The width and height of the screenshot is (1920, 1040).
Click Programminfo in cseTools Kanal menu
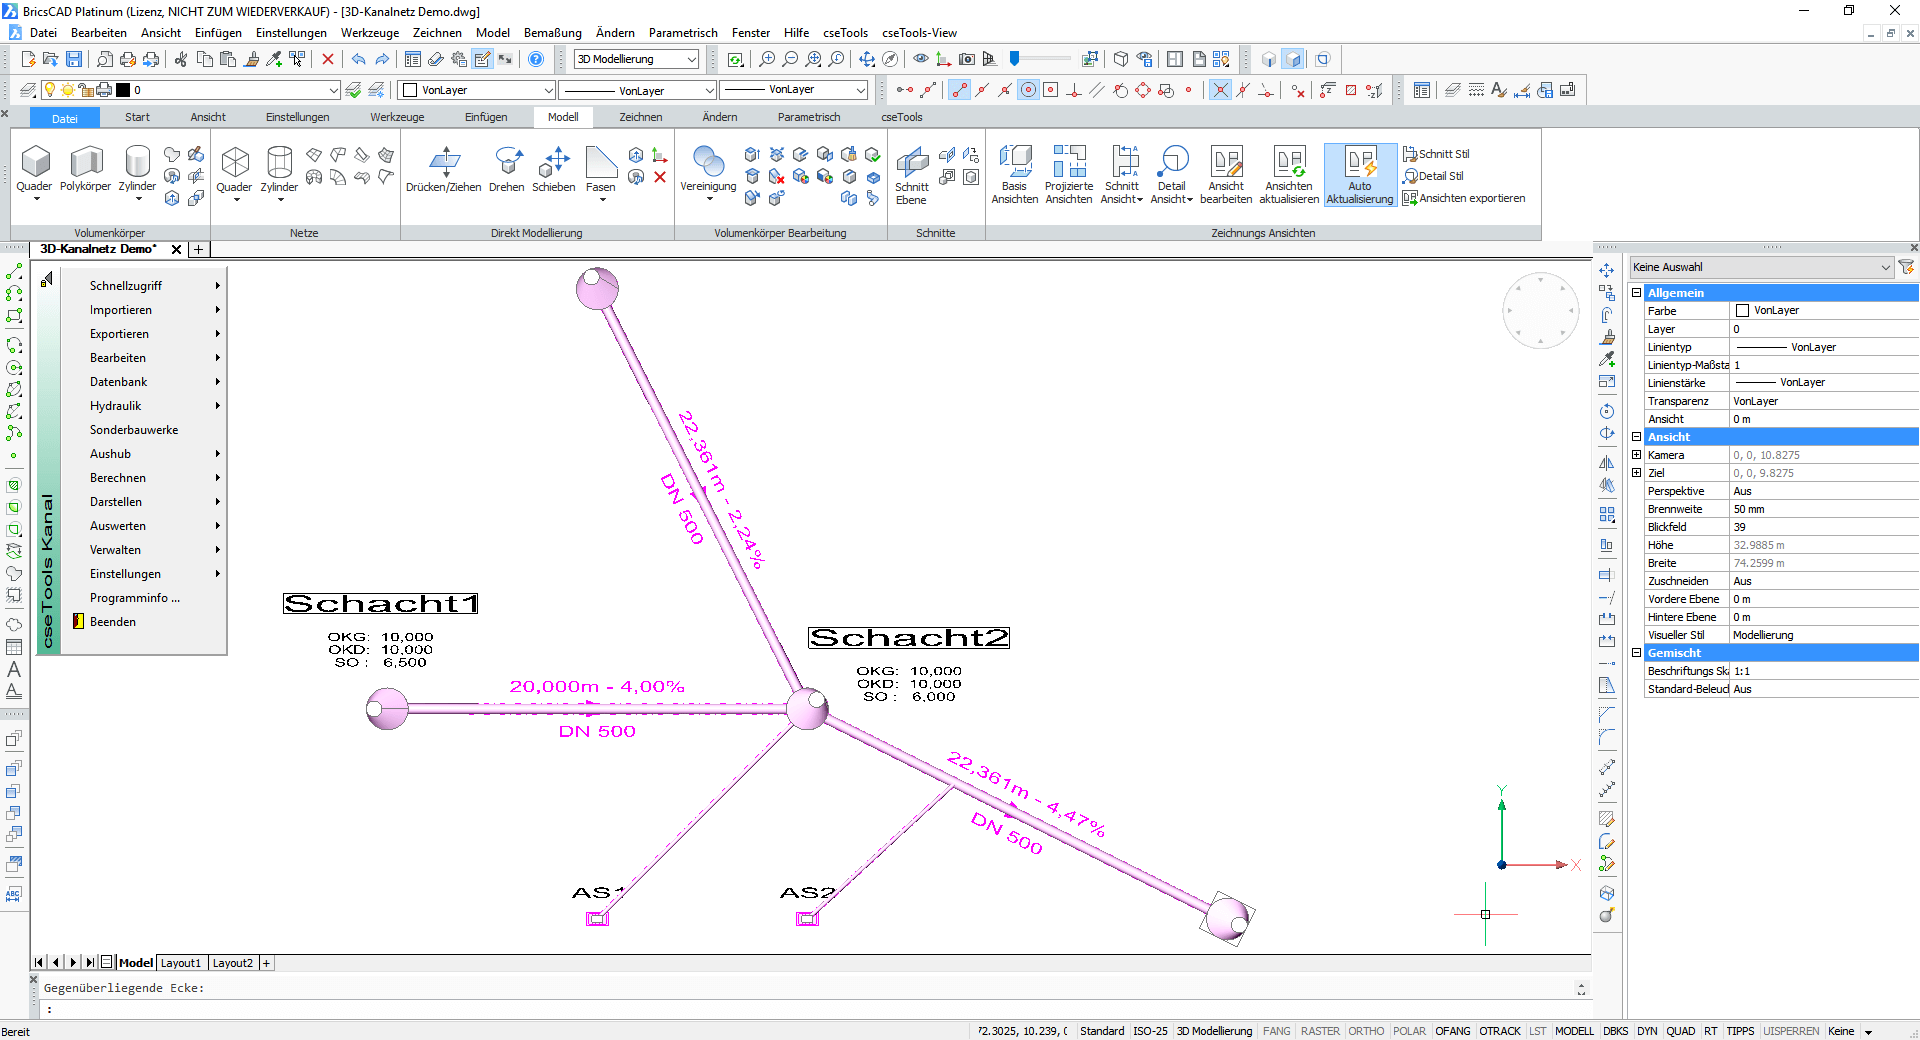134,598
